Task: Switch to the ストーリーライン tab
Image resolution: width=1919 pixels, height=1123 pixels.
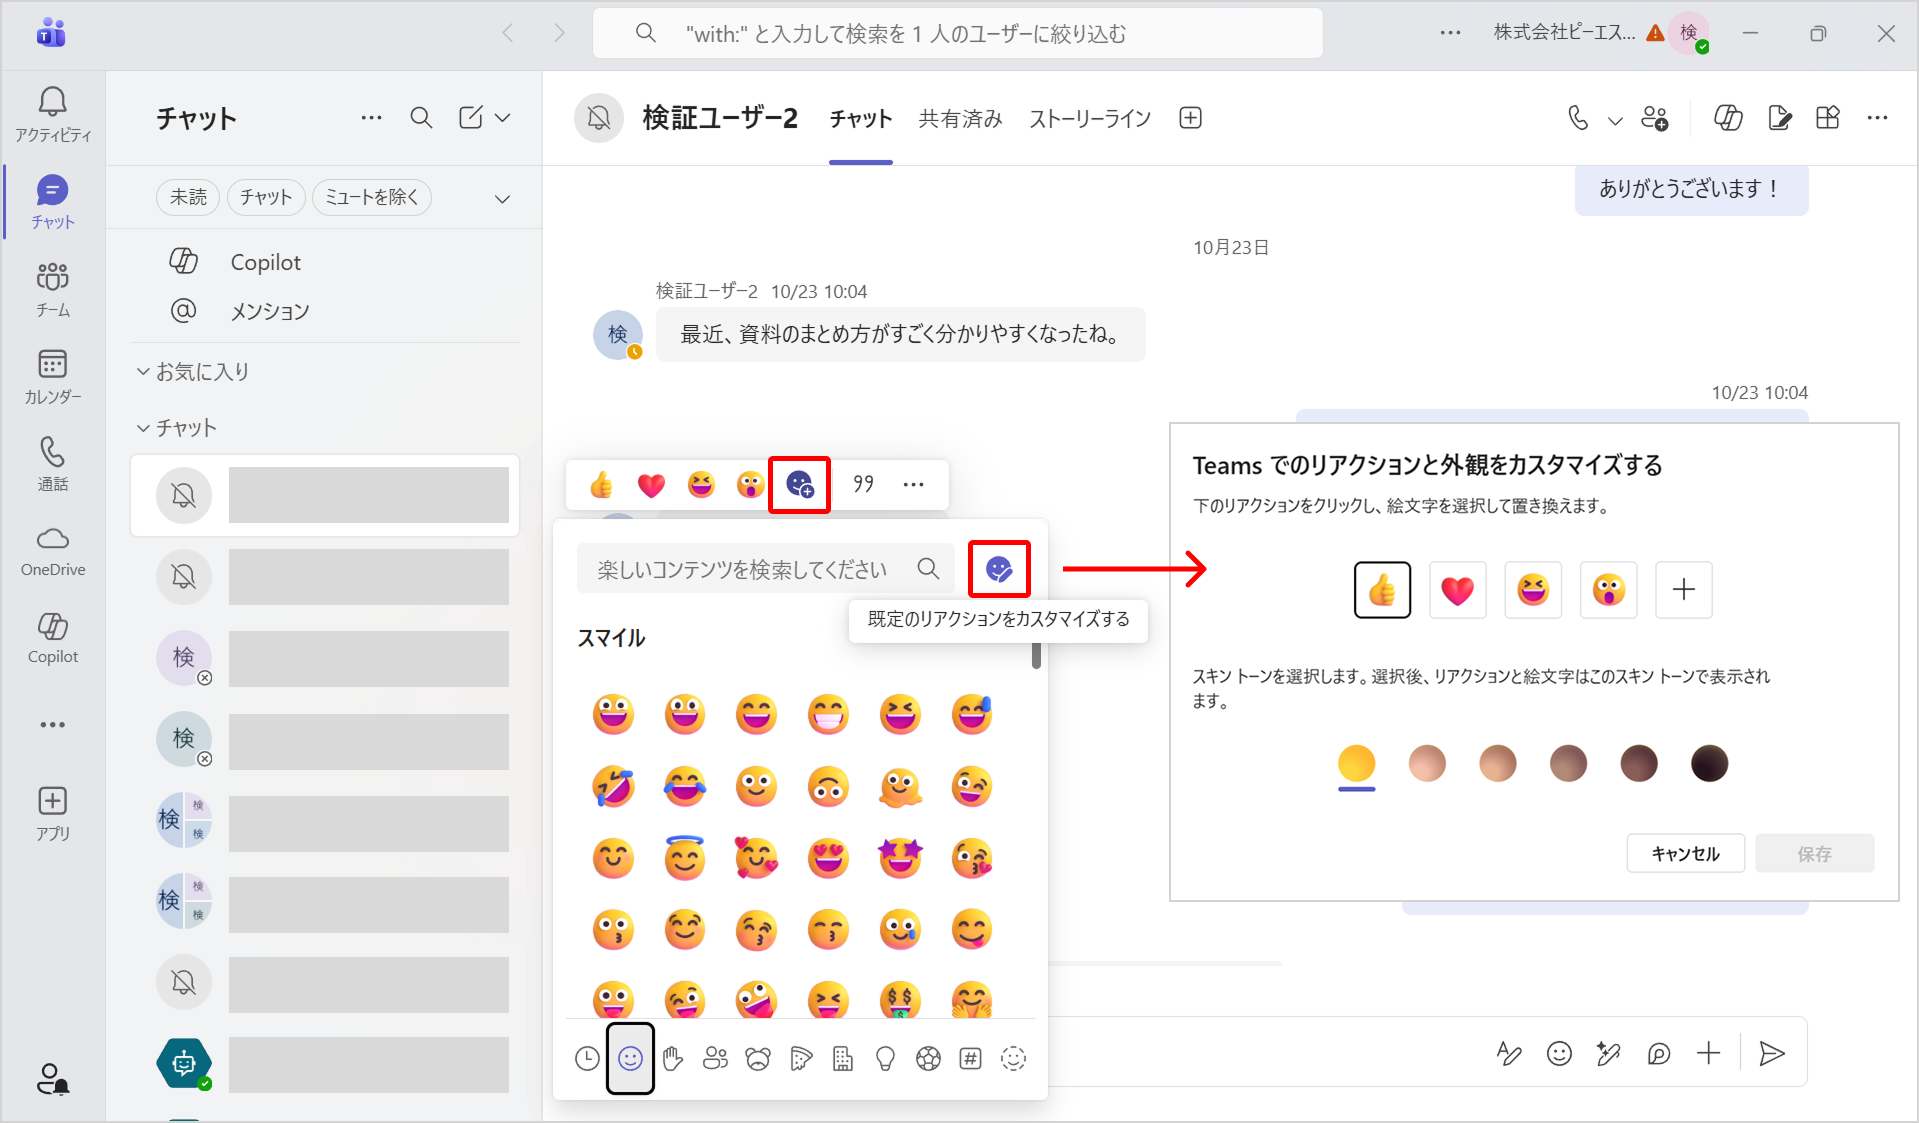Action: pyautogui.click(x=1090, y=119)
